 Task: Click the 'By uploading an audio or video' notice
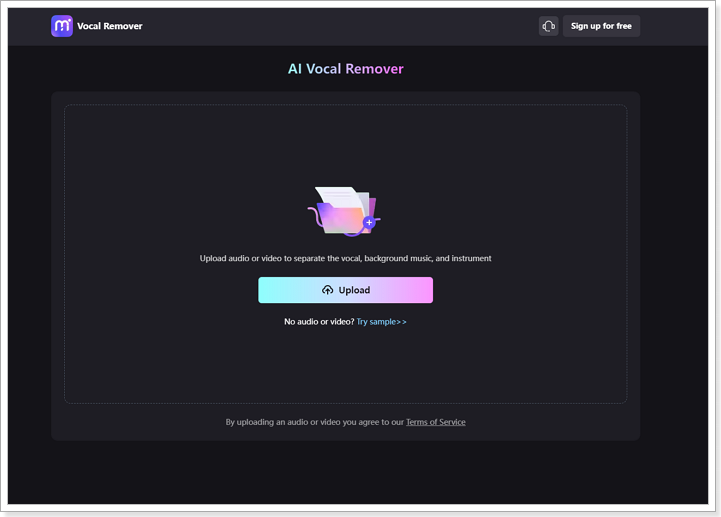pos(314,422)
